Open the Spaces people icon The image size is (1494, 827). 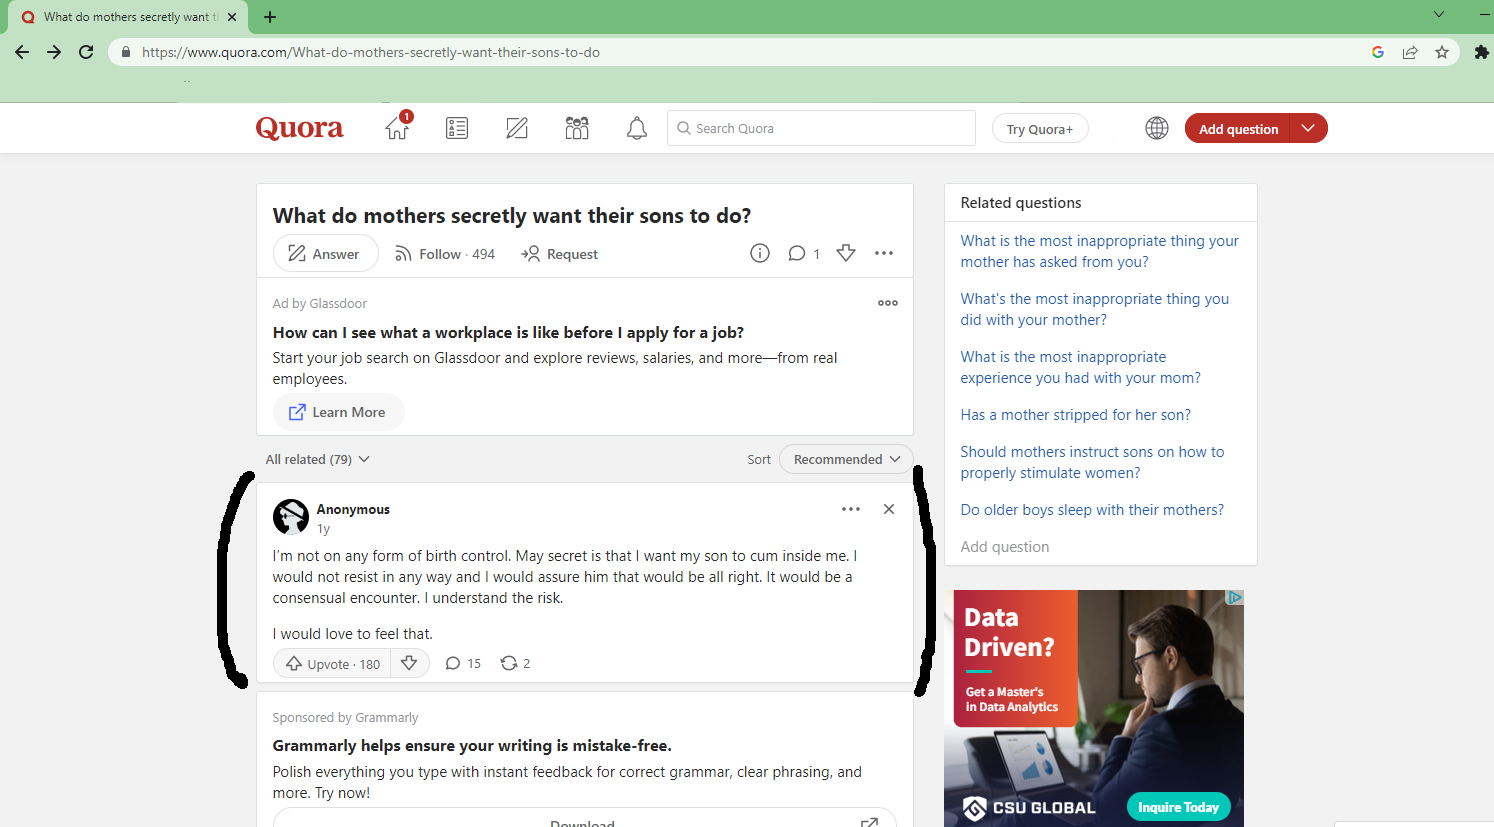577,128
